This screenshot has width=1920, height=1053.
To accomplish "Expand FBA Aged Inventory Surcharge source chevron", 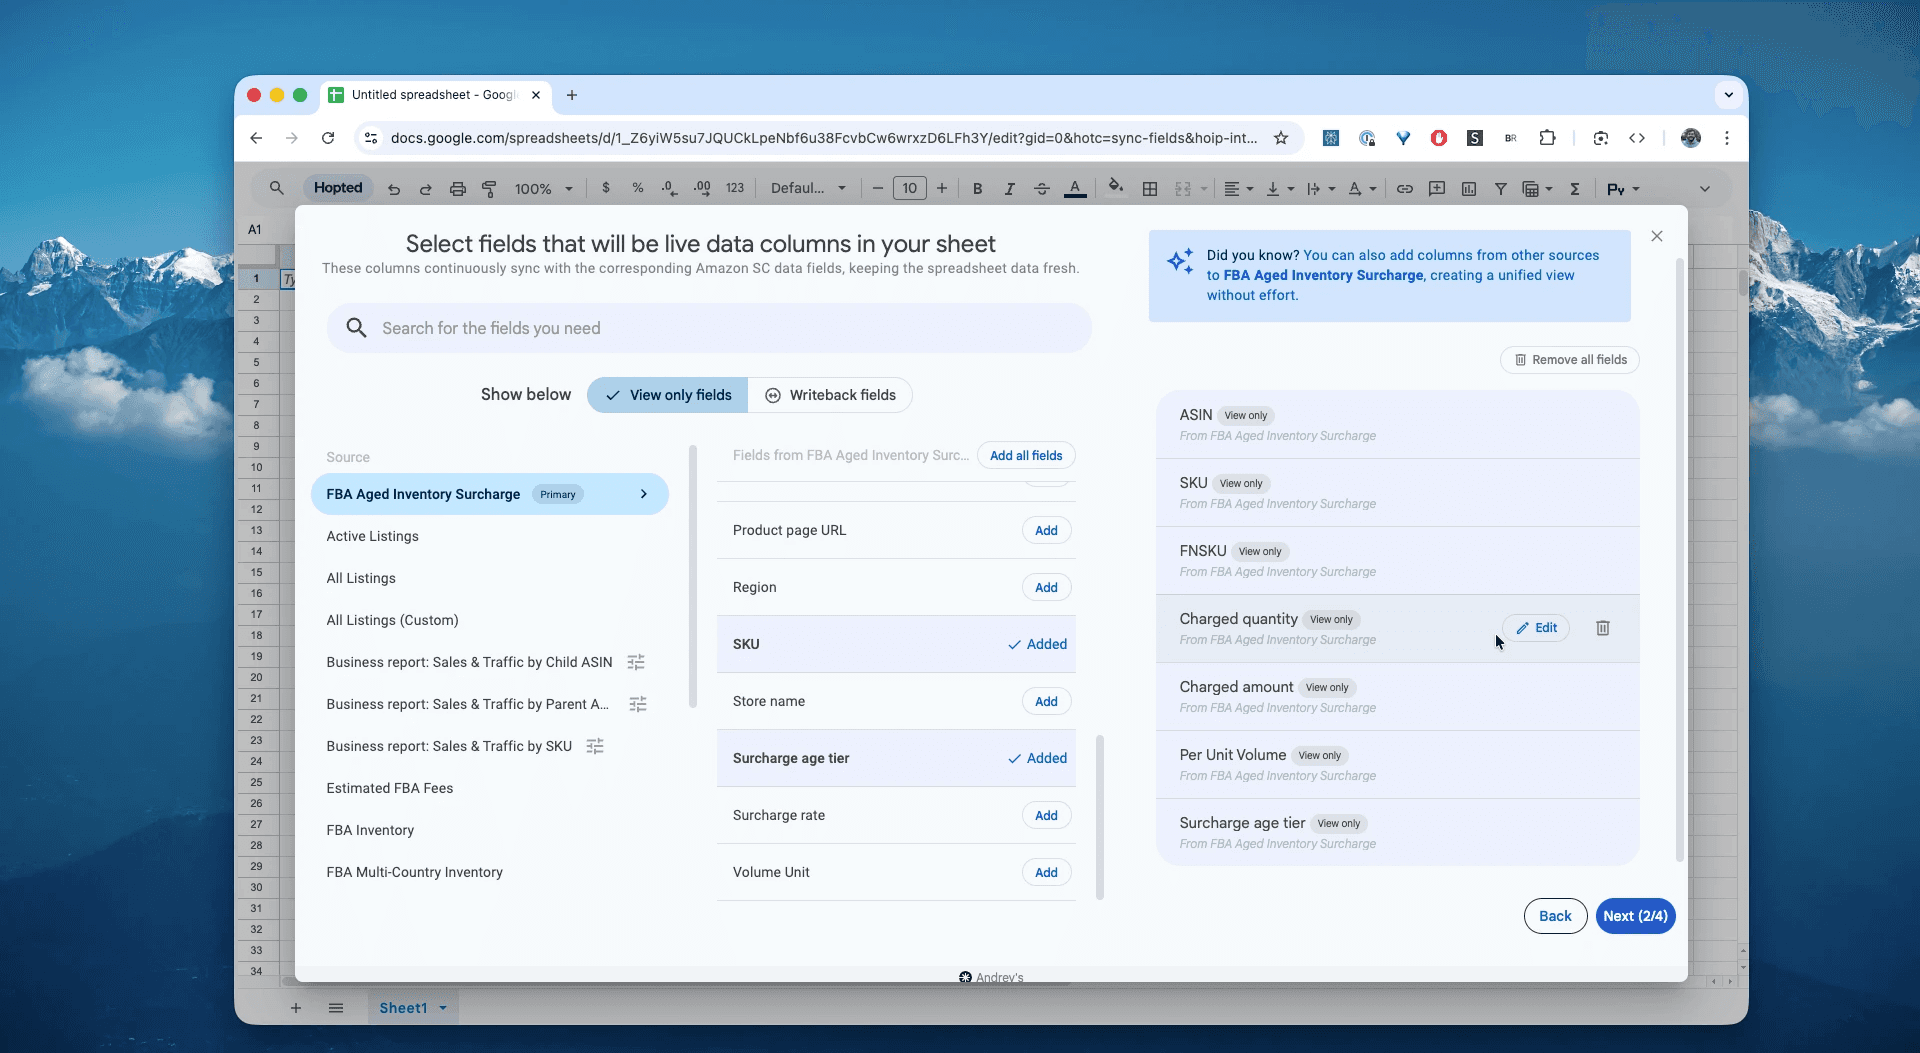I will pyautogui.click(x=644, y=494).
